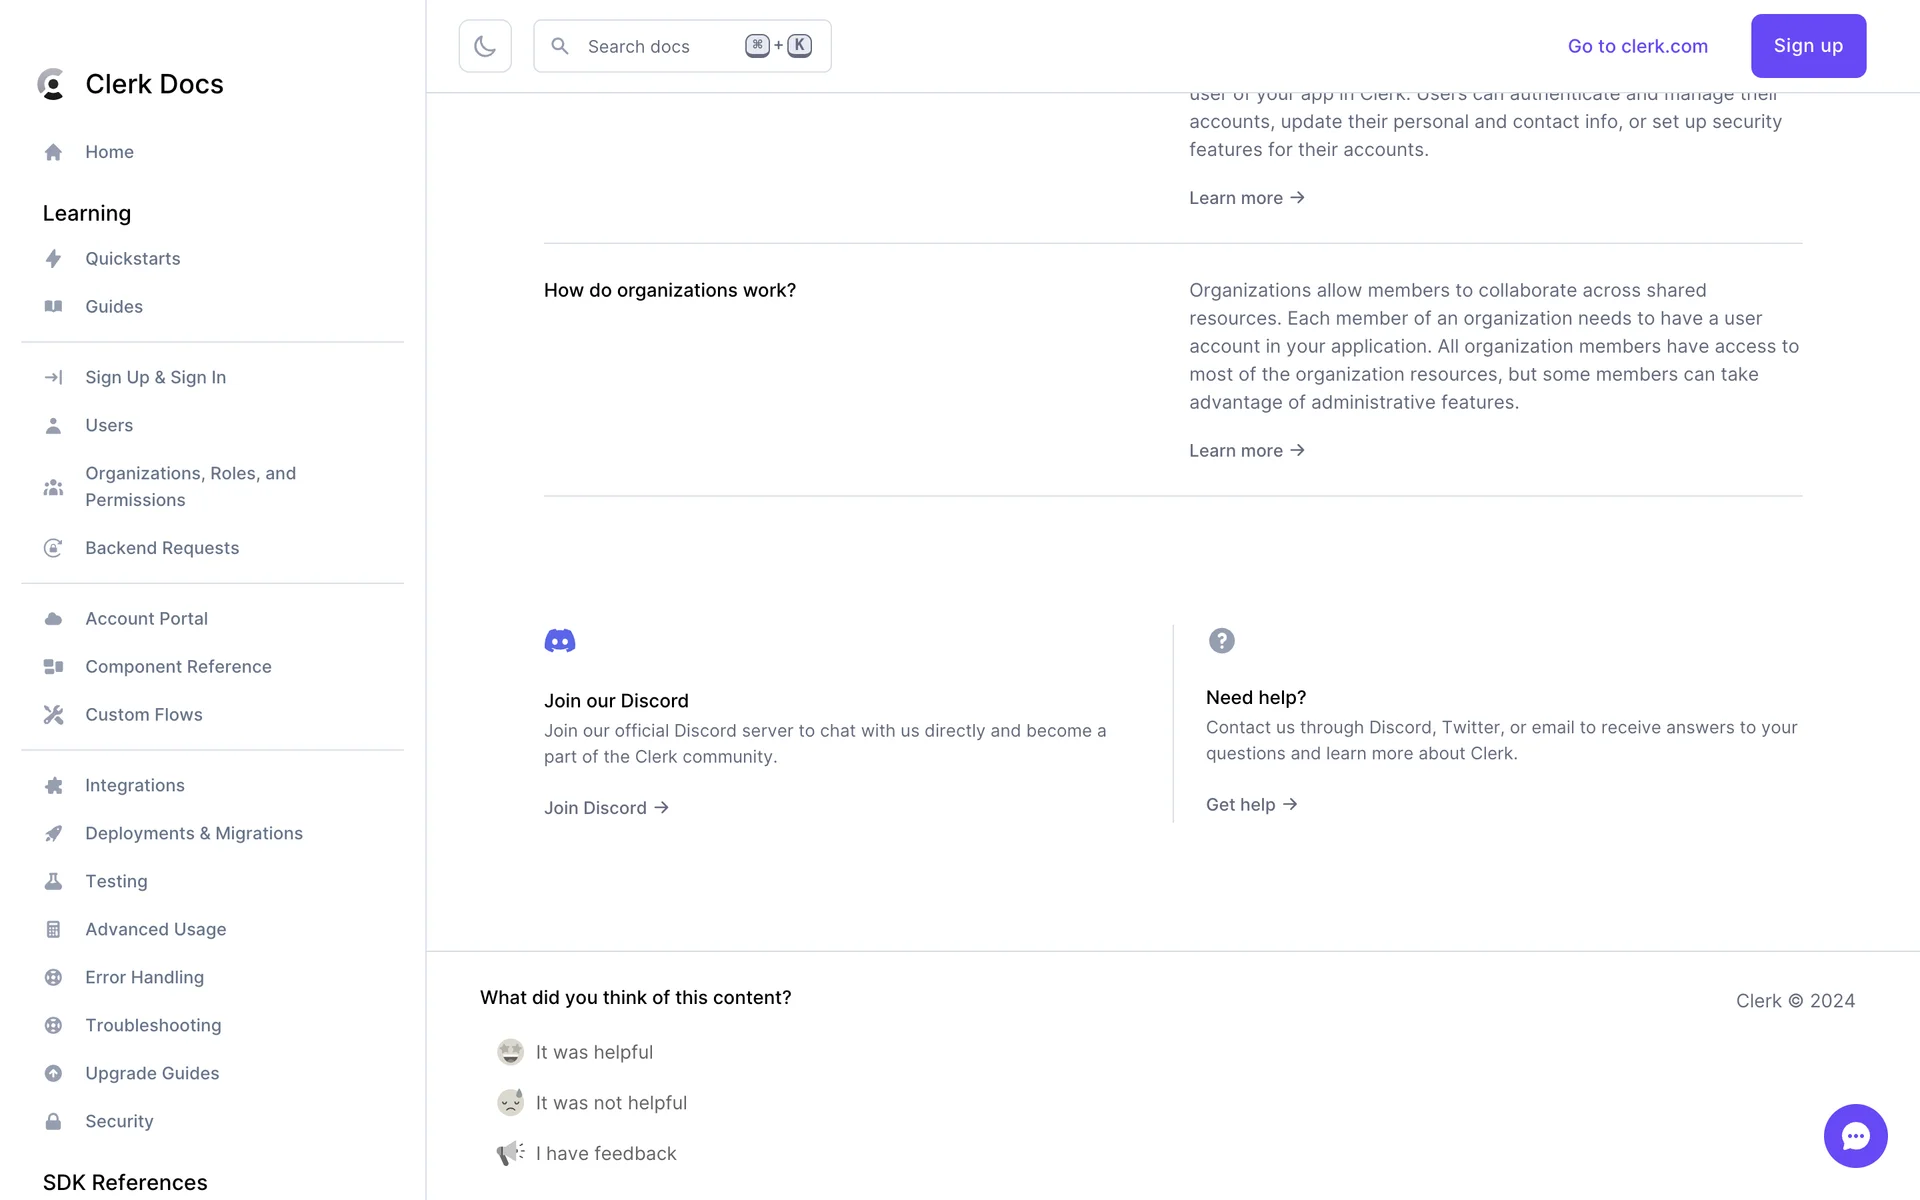Screen dimensions: 1920x1200
Task: Open the Component Reference sidebar item
Action: pos(178,667)
